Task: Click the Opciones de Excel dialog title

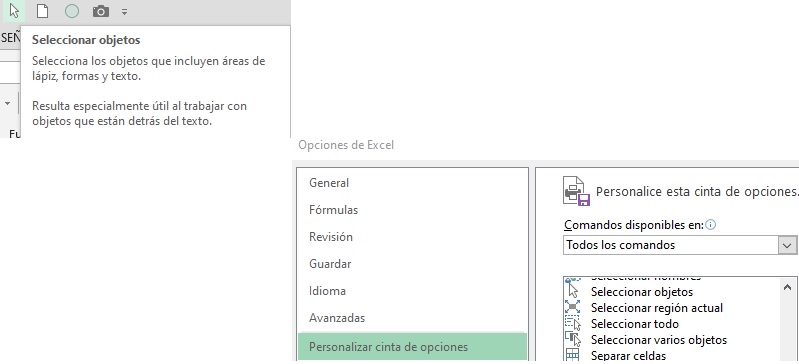Action: pyautogui.click(x=346, y=145)
